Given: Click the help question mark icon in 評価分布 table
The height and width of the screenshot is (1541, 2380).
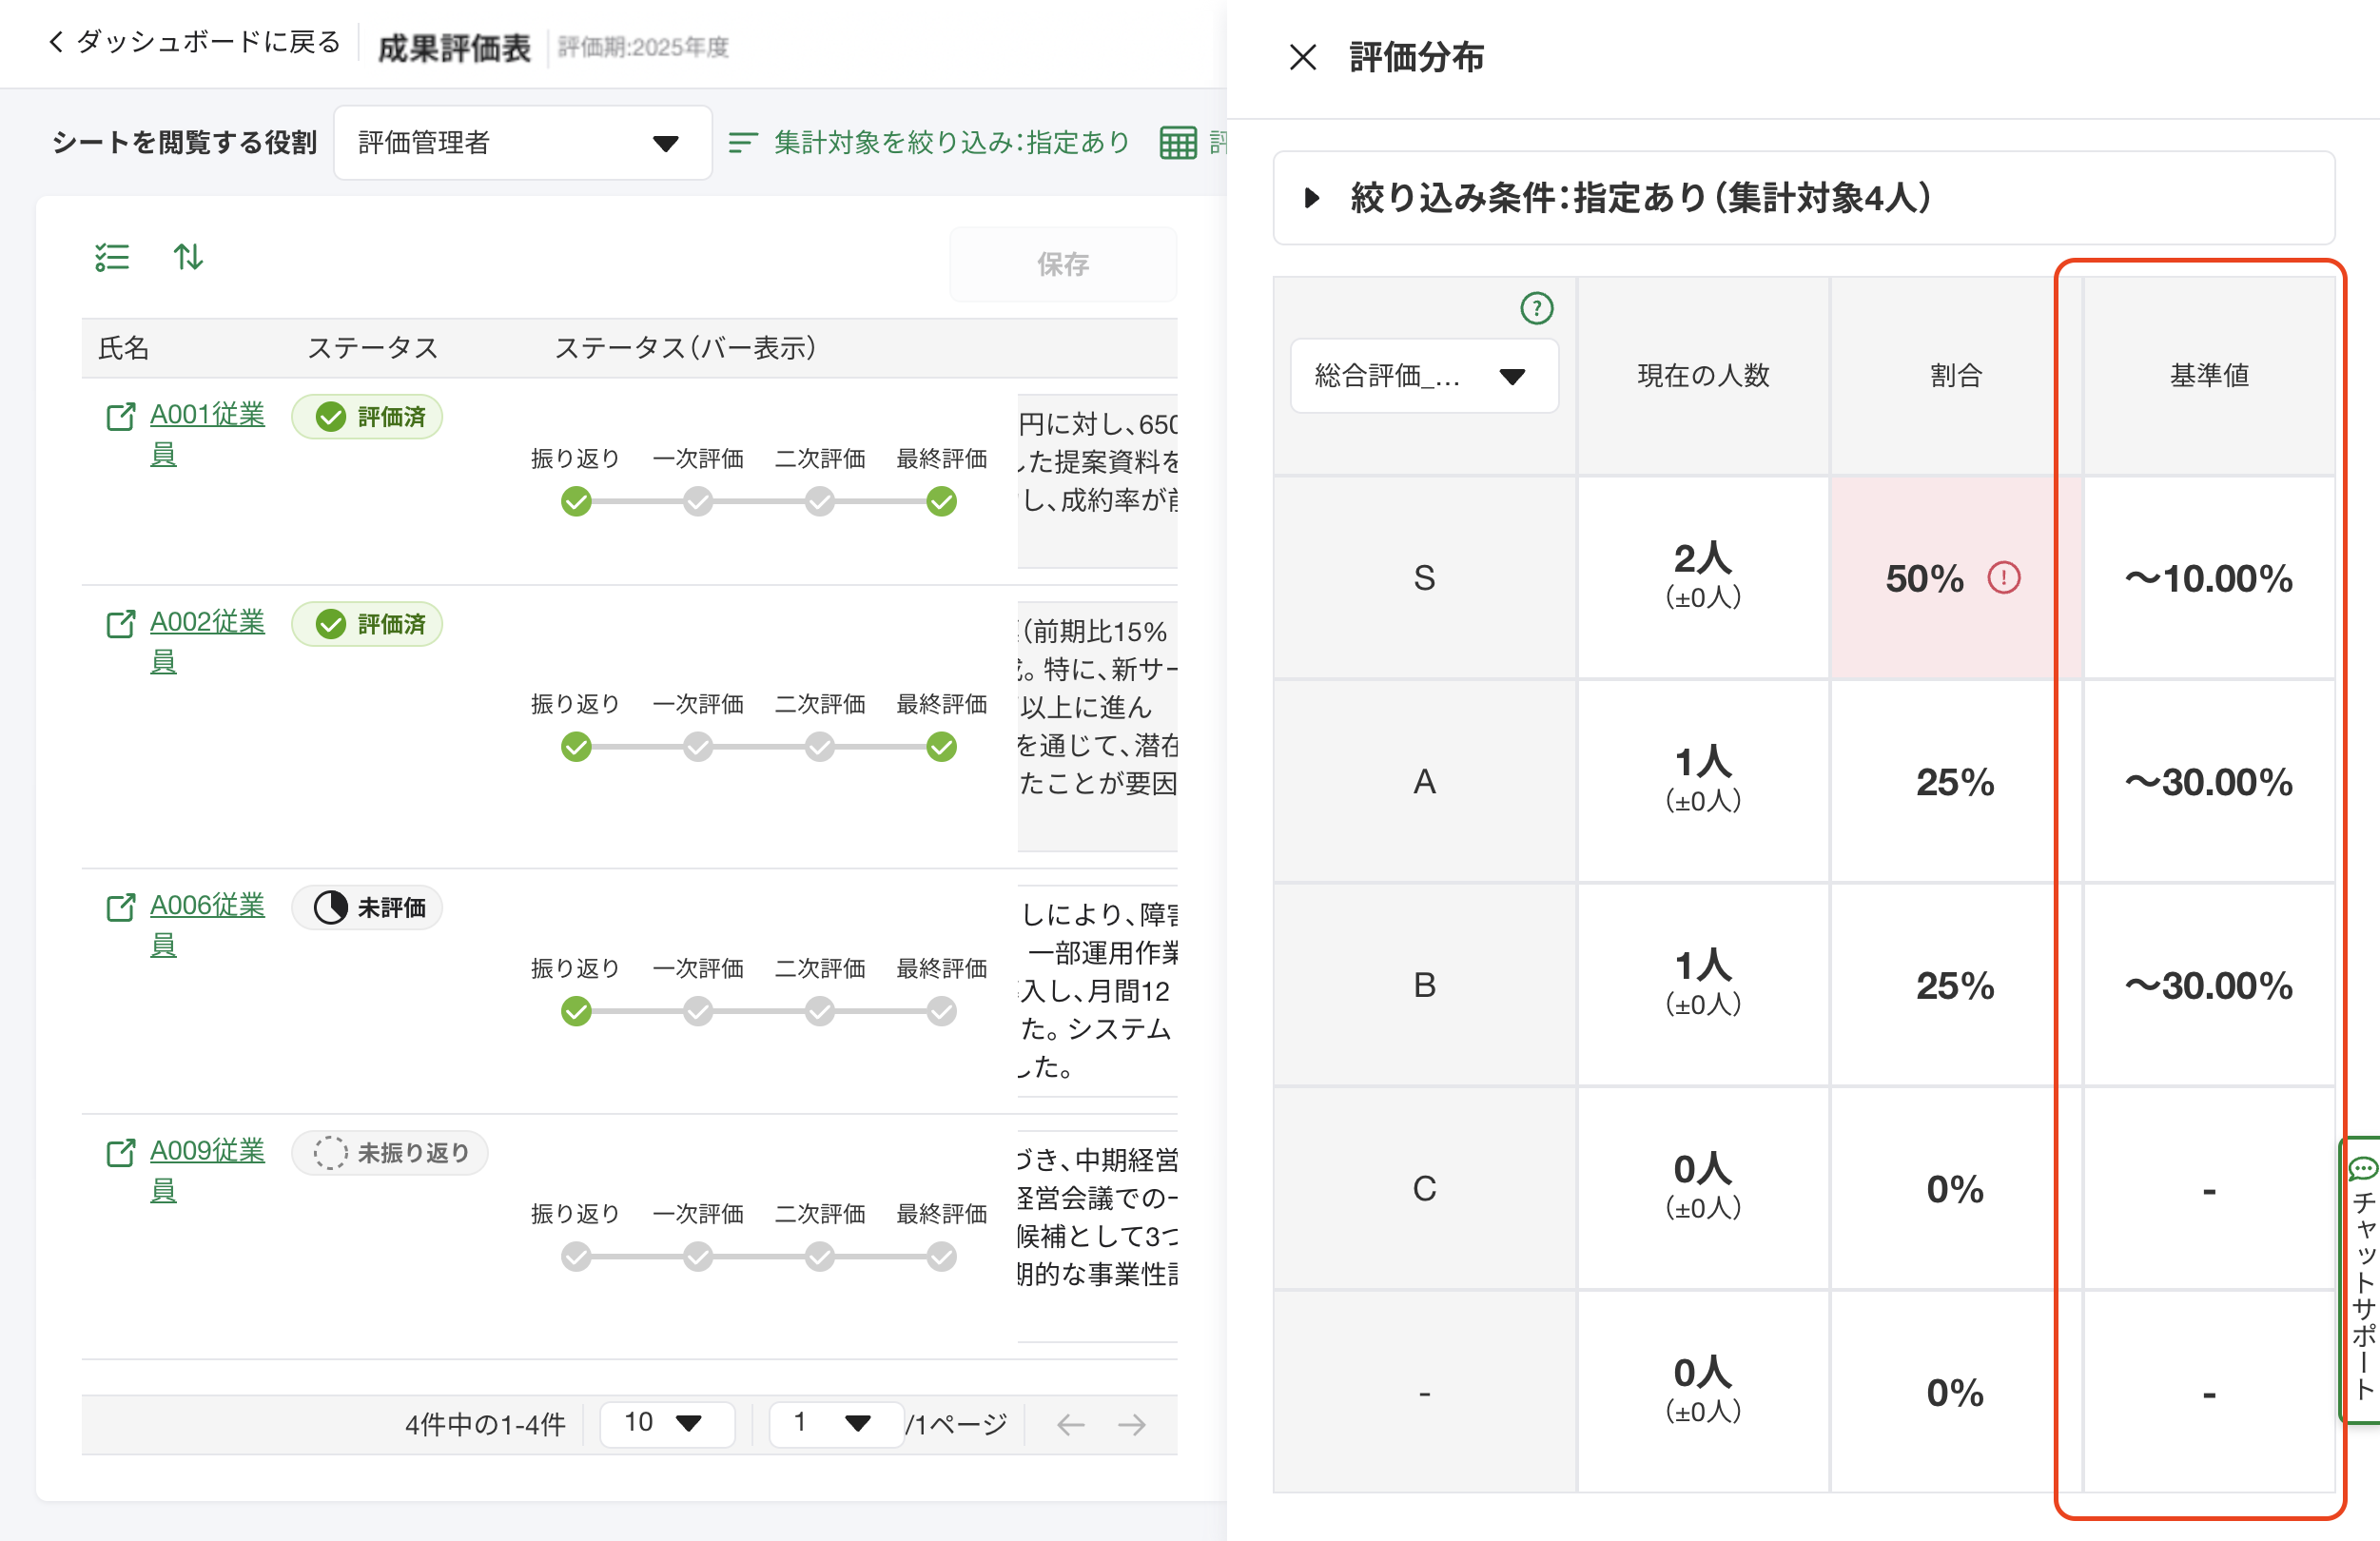Looking at the screenshot, I should point(1537,309).
